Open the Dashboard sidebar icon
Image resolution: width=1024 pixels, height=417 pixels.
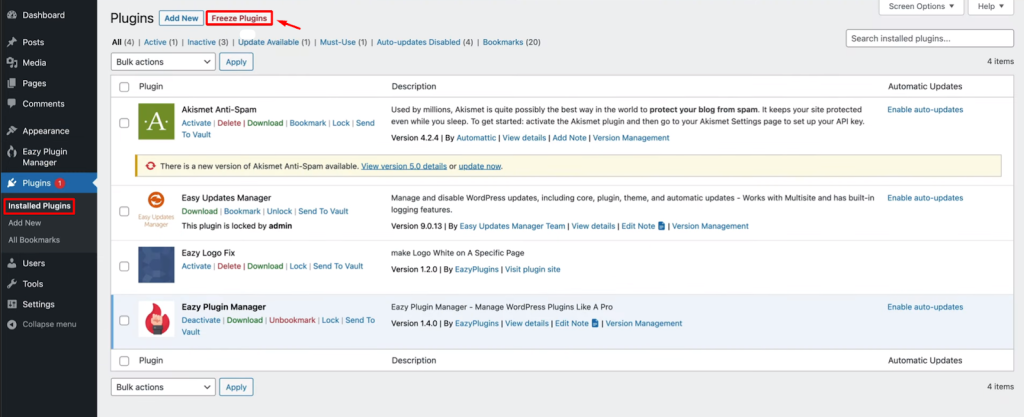(11, 15)
